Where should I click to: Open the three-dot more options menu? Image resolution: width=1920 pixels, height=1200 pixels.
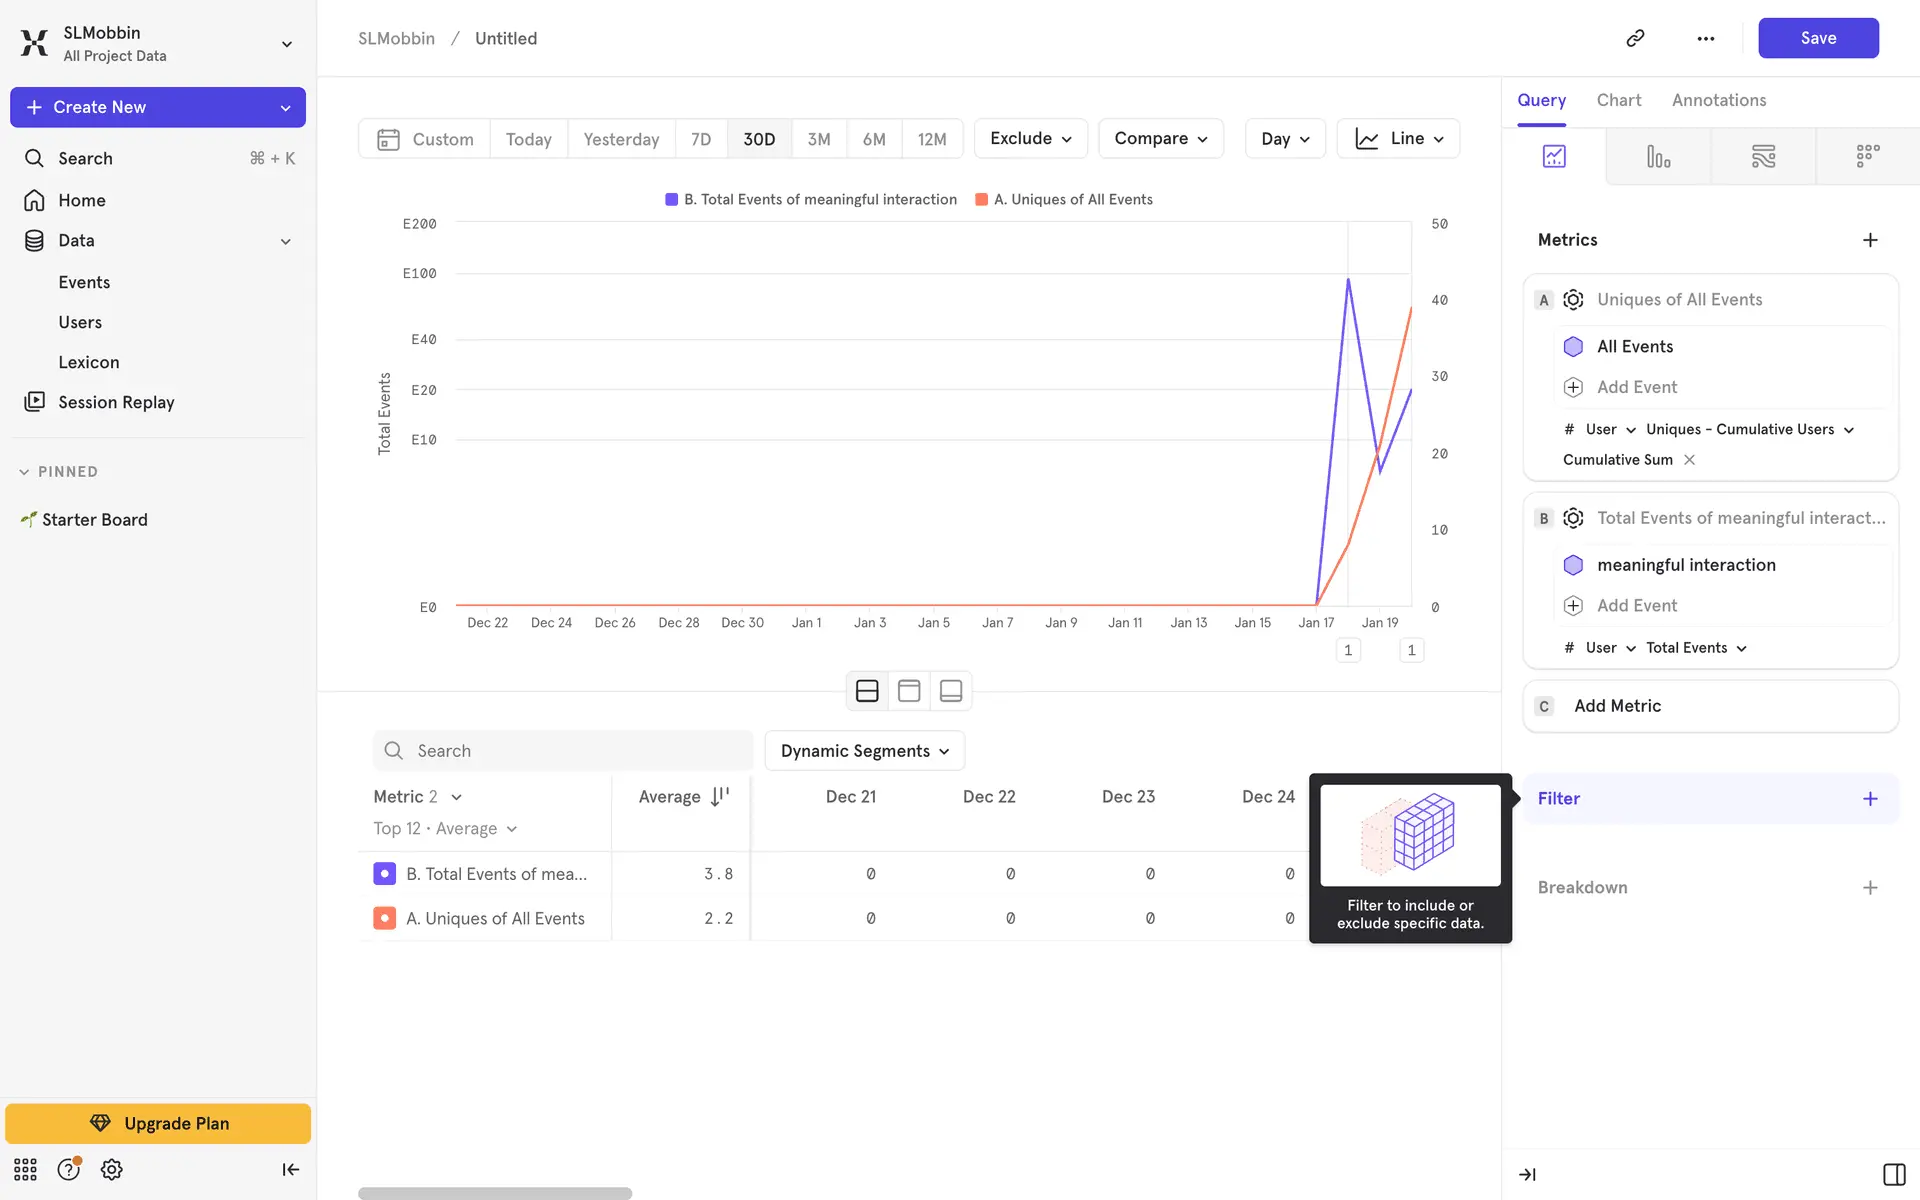(1706, 38)
